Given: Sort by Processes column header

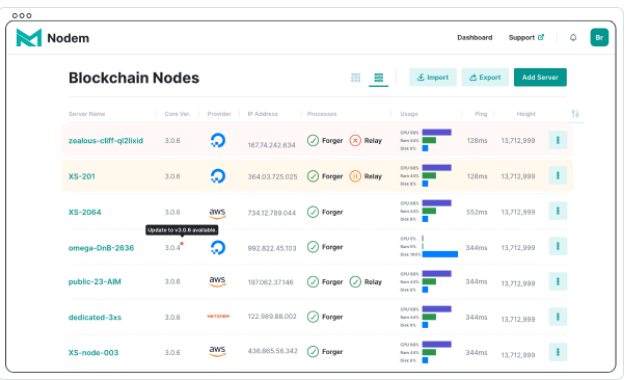Looking at the screenshot, I should [322, 114].
